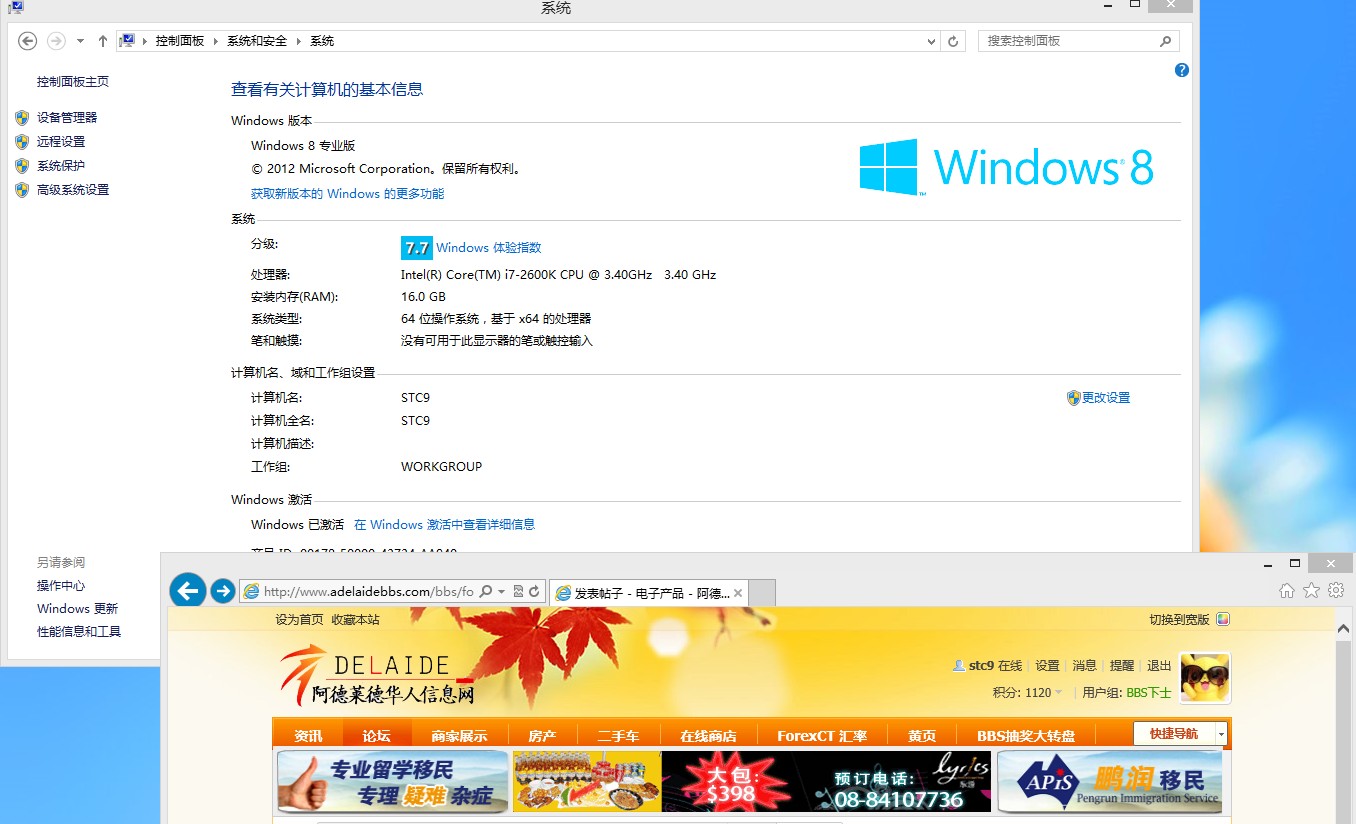
Task: Close the 发表帖子 browser tab
Action: (x=738, y=593)
